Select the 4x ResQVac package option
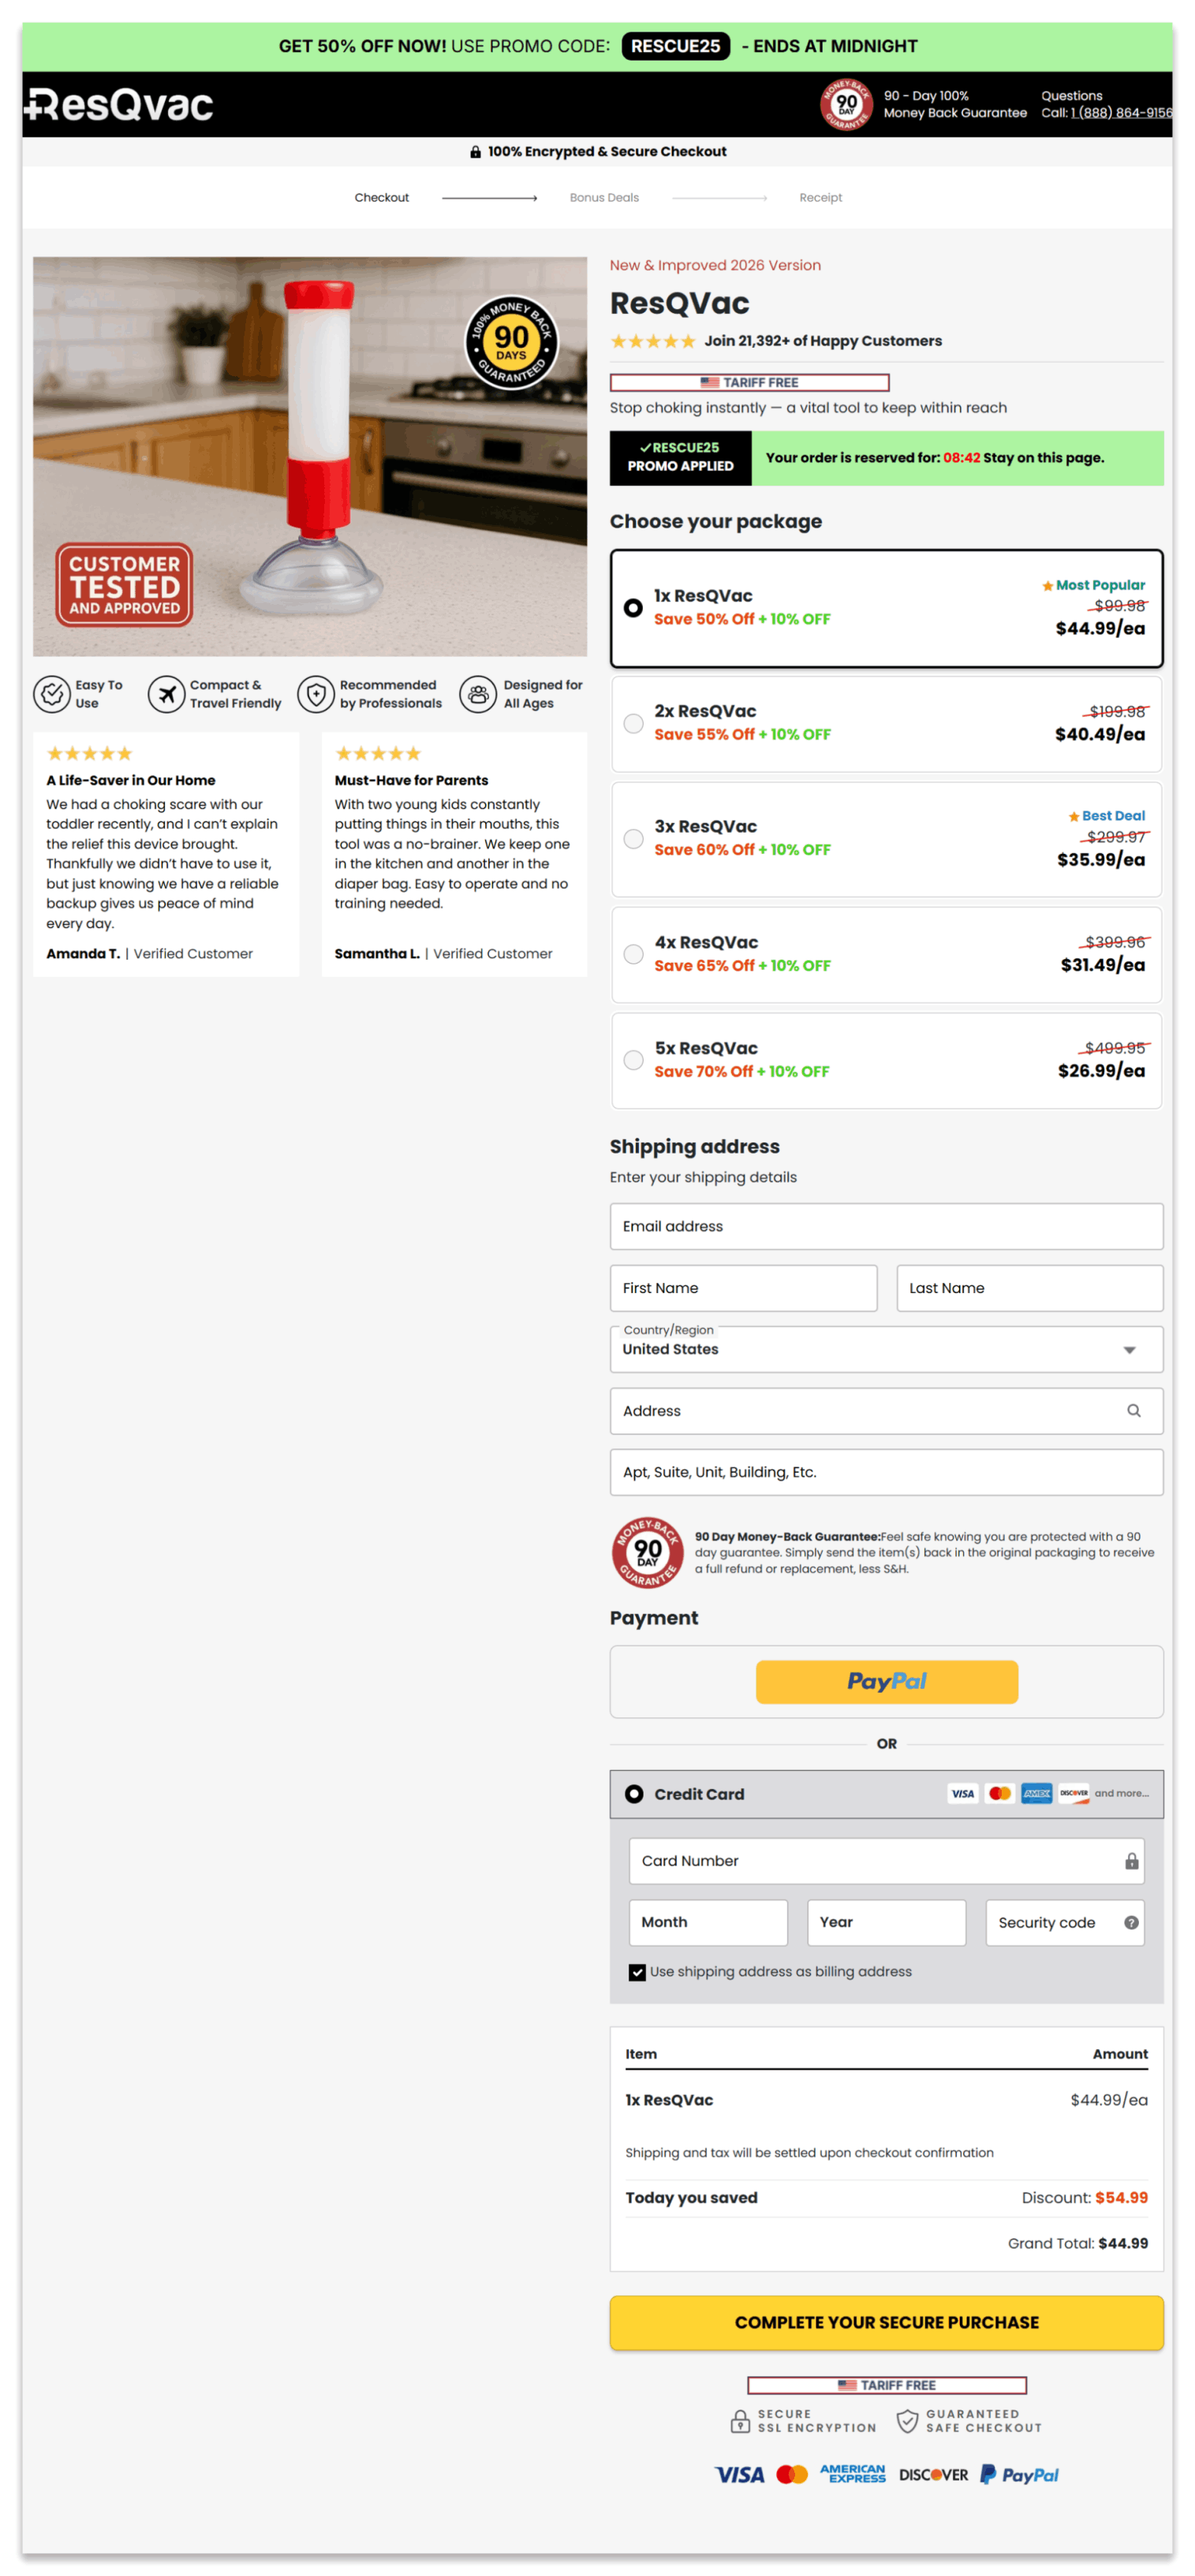The image size is (1195, 2576). [x=886, y=955]
